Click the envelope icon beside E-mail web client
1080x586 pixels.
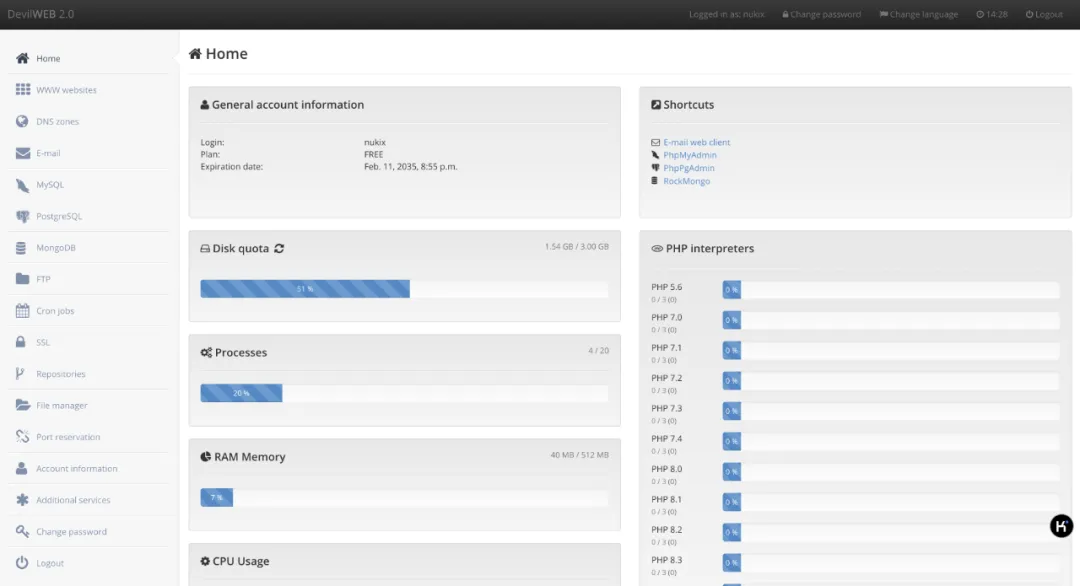pyautogui.click(x=655, y=143)
